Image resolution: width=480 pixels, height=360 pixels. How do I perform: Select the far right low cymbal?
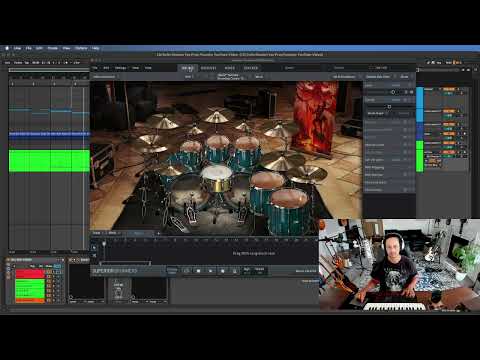306,174
